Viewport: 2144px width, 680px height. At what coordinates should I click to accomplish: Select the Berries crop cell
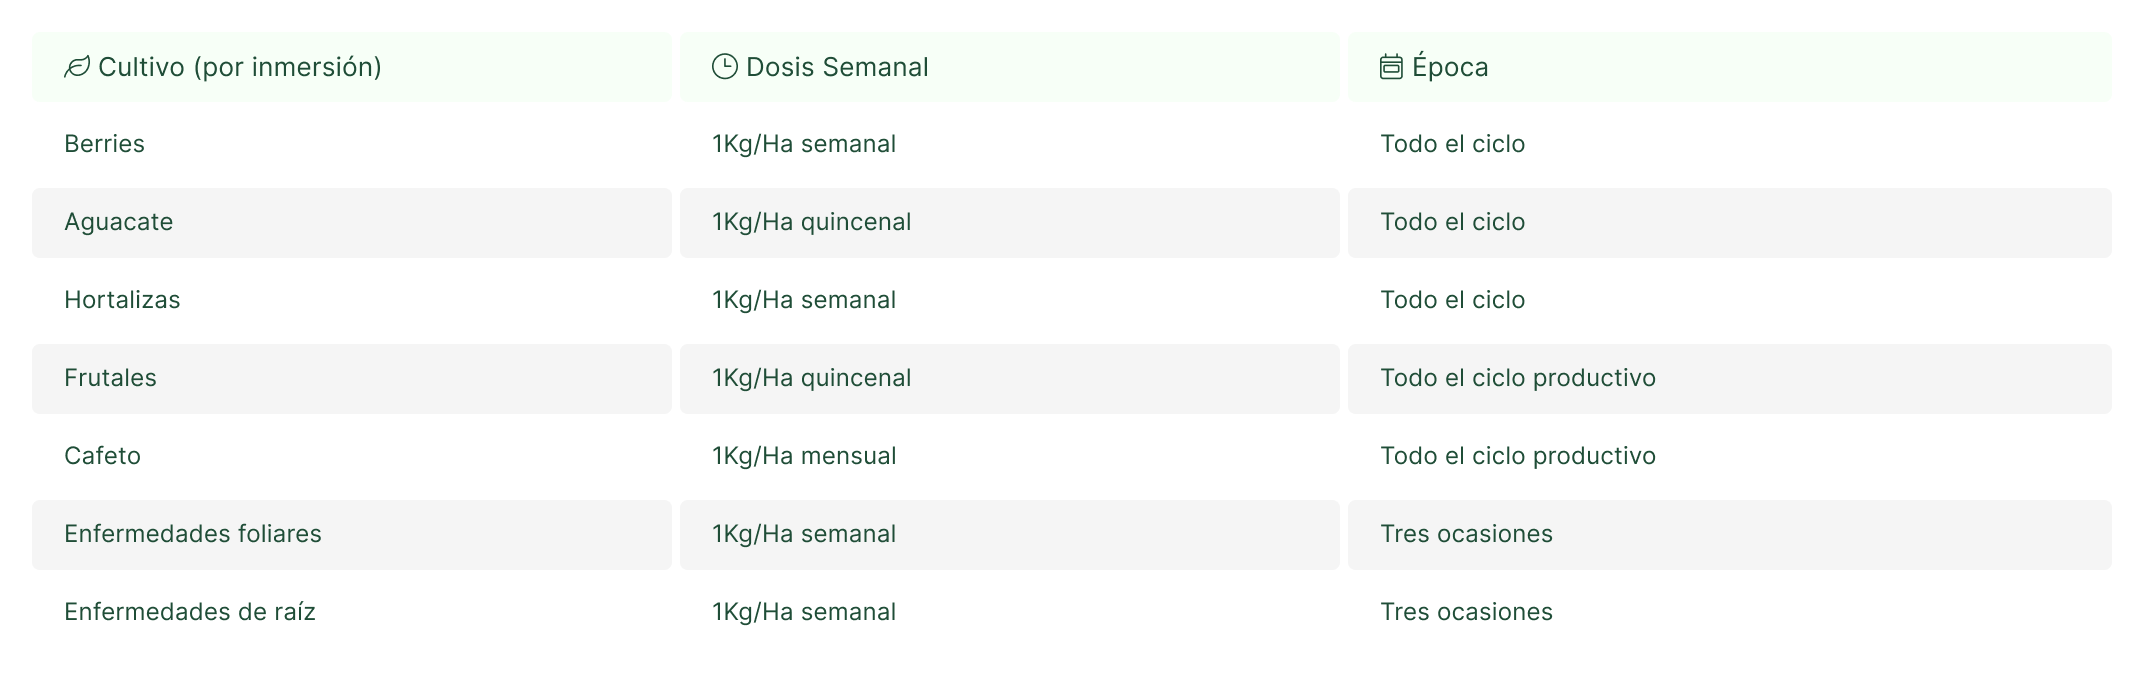click(x=105, y=144)
